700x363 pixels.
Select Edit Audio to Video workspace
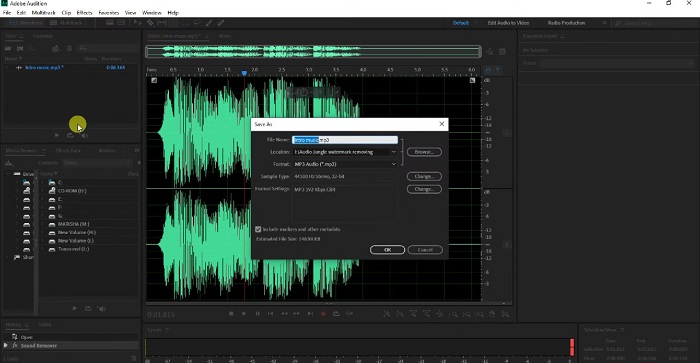508,23
